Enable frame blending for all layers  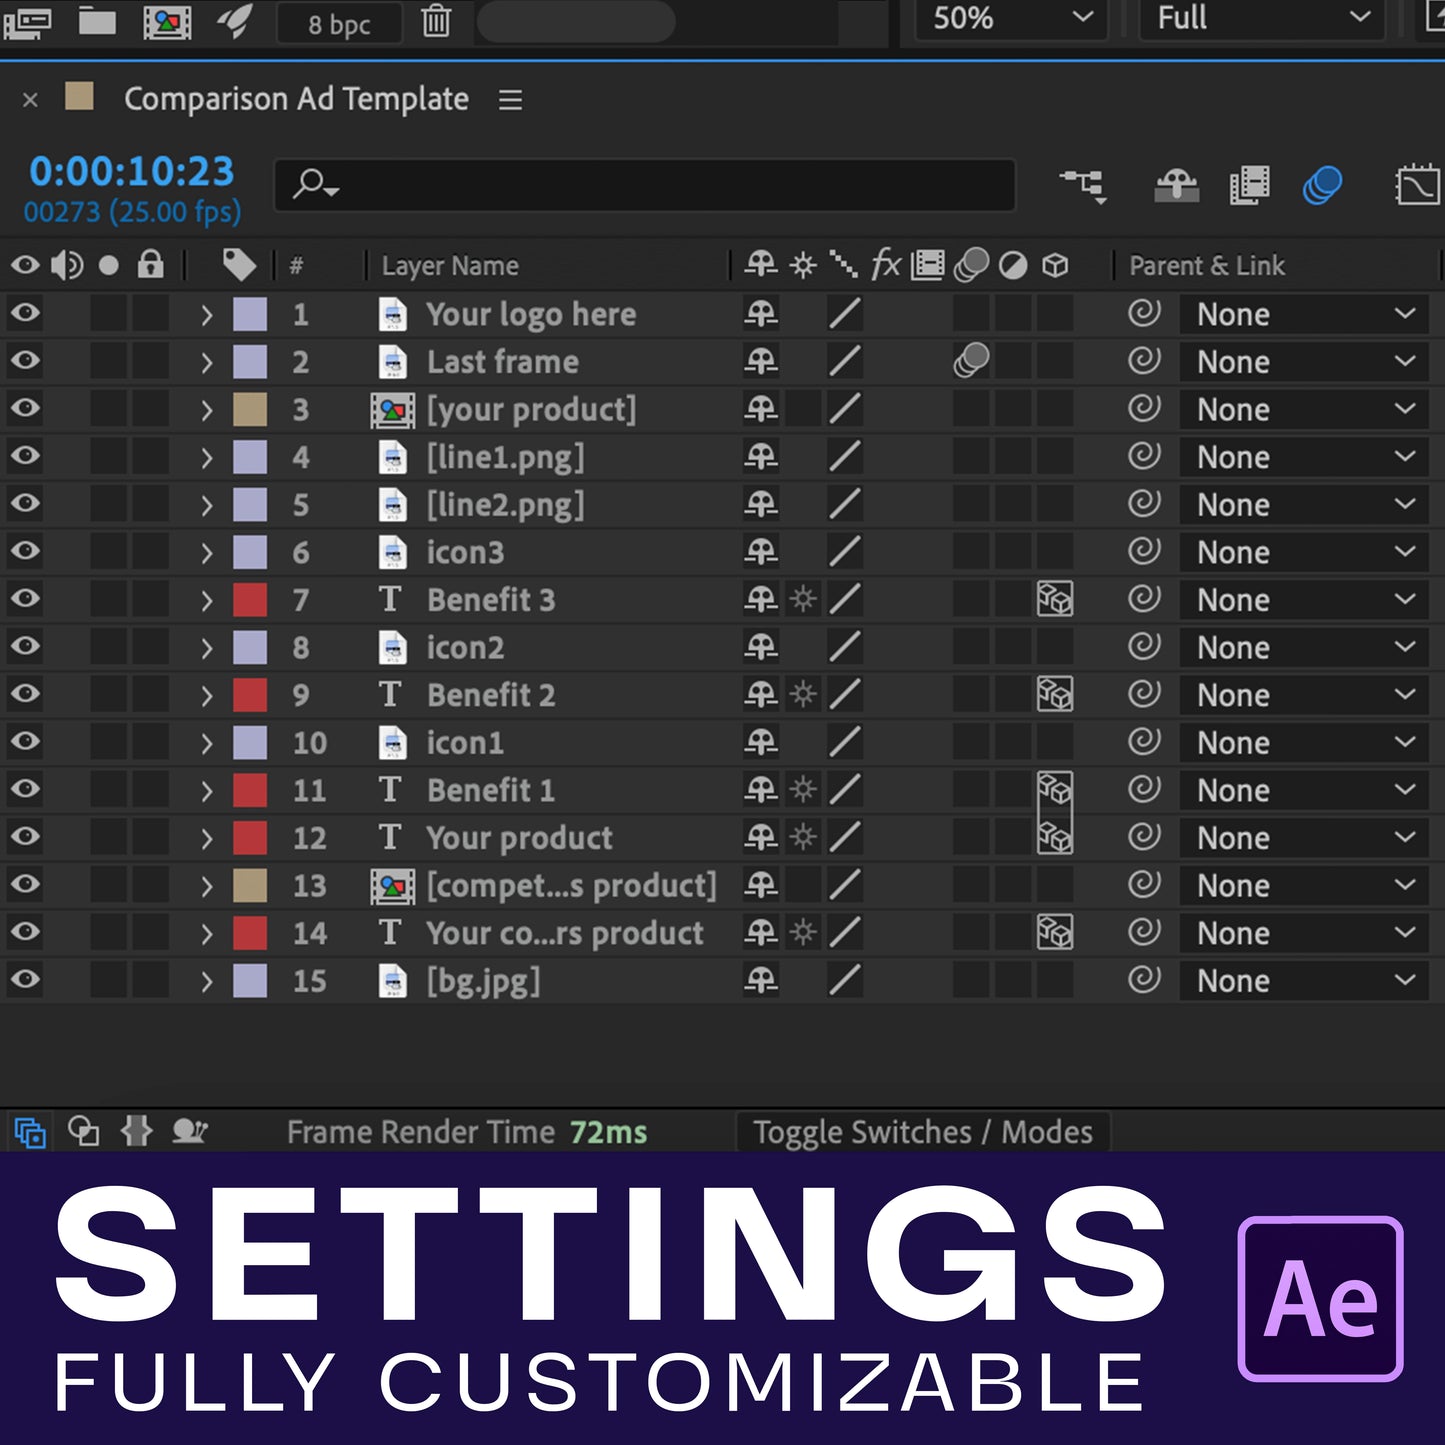pos(1249,185)
